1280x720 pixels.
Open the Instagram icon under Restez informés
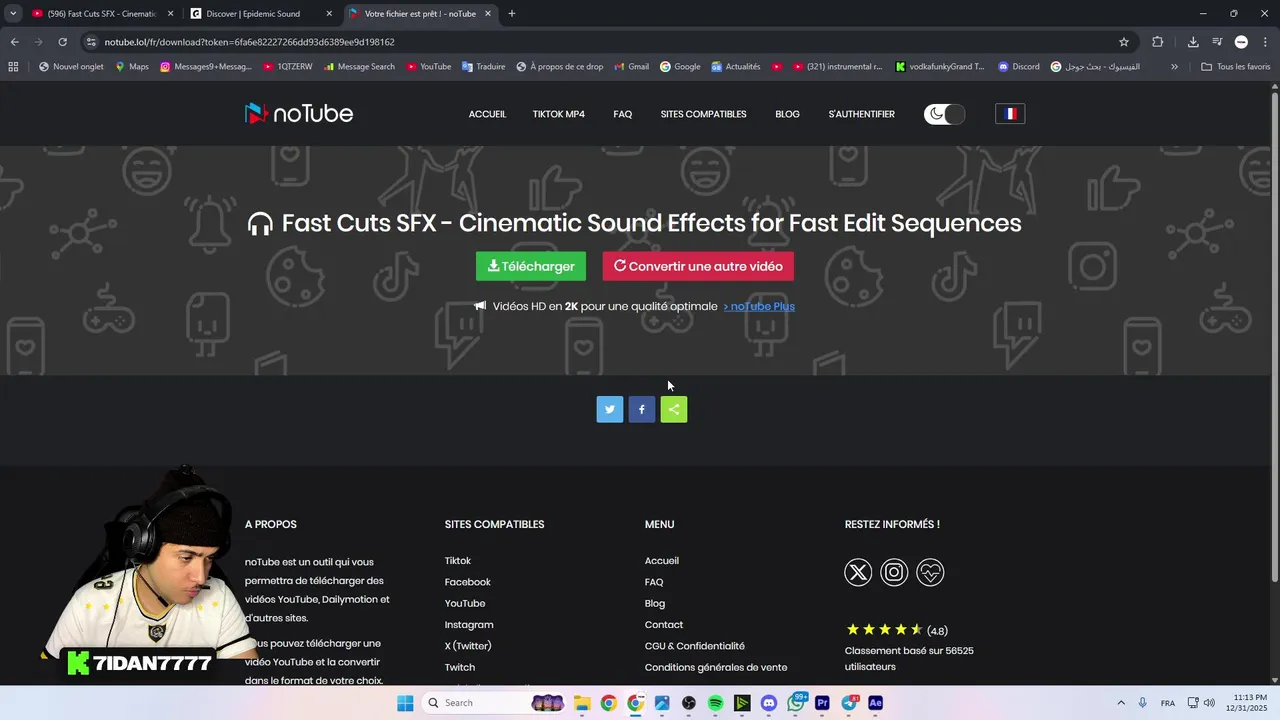tap(894, 572)
